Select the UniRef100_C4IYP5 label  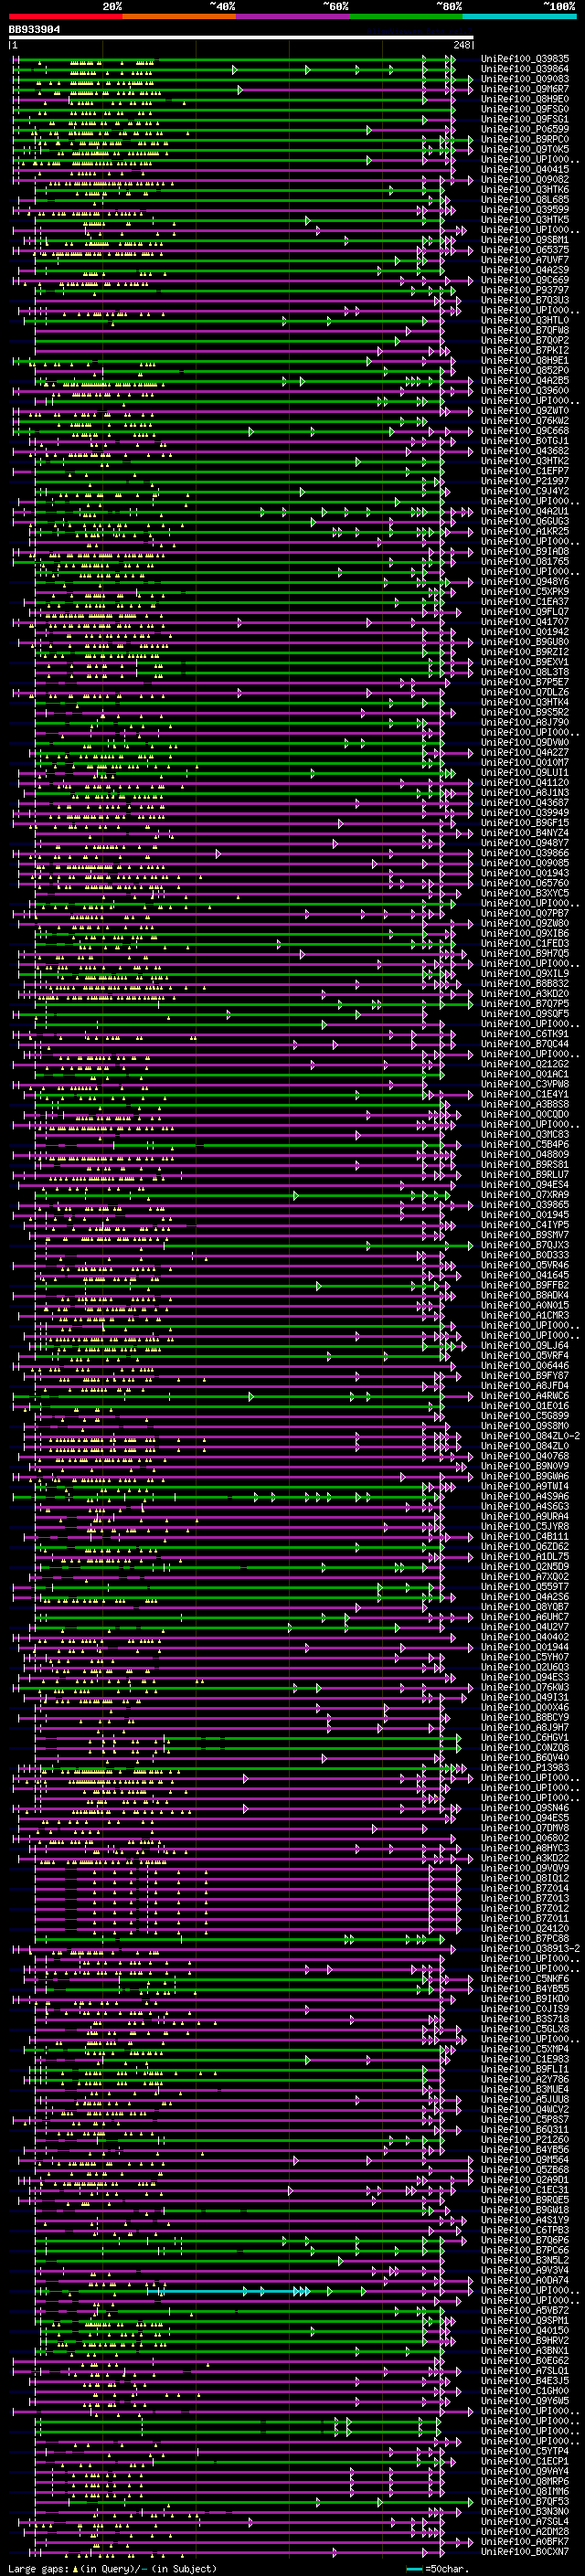click(x=525, y=1225)
